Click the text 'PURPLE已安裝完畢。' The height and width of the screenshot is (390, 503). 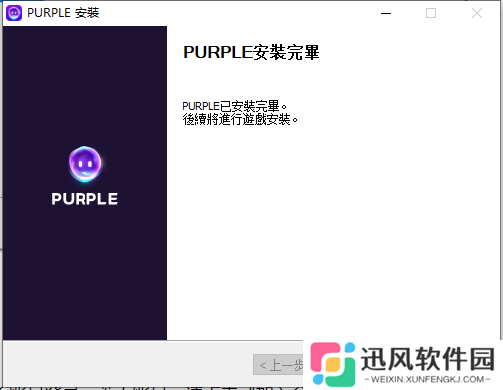coord(234,106)
